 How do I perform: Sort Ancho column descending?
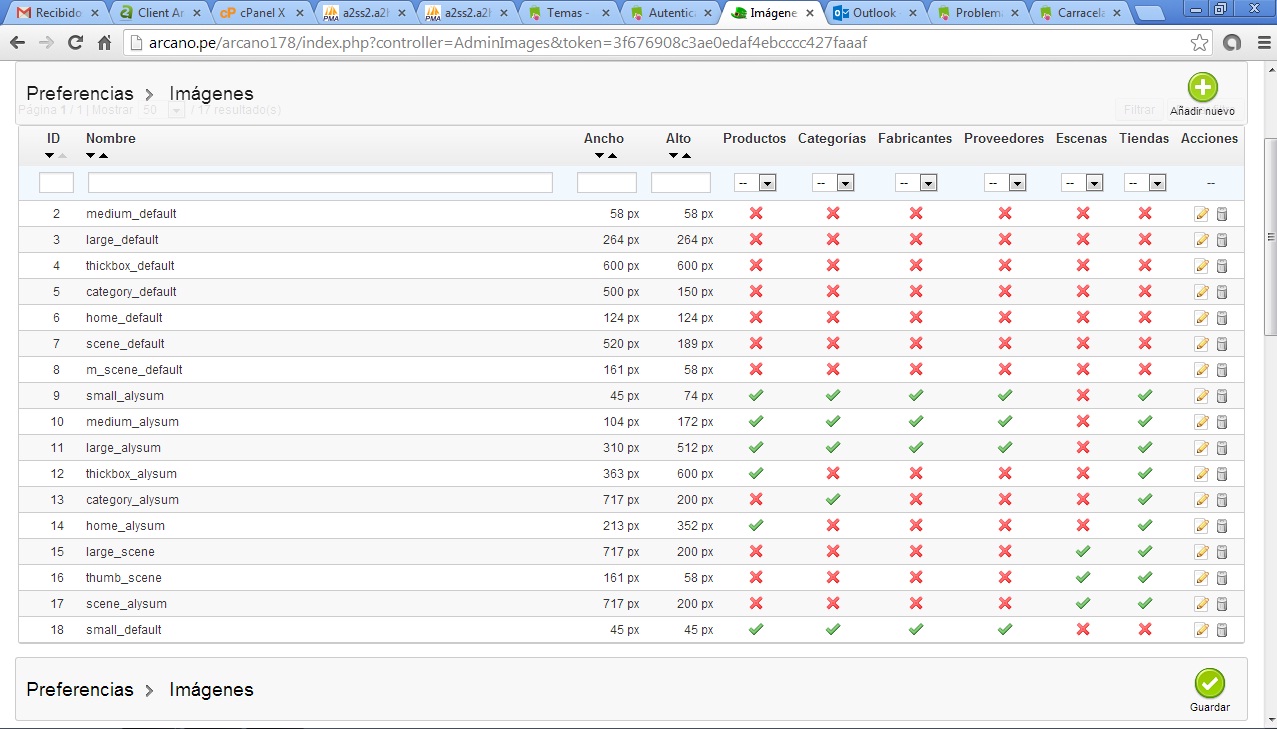(599, 156)
